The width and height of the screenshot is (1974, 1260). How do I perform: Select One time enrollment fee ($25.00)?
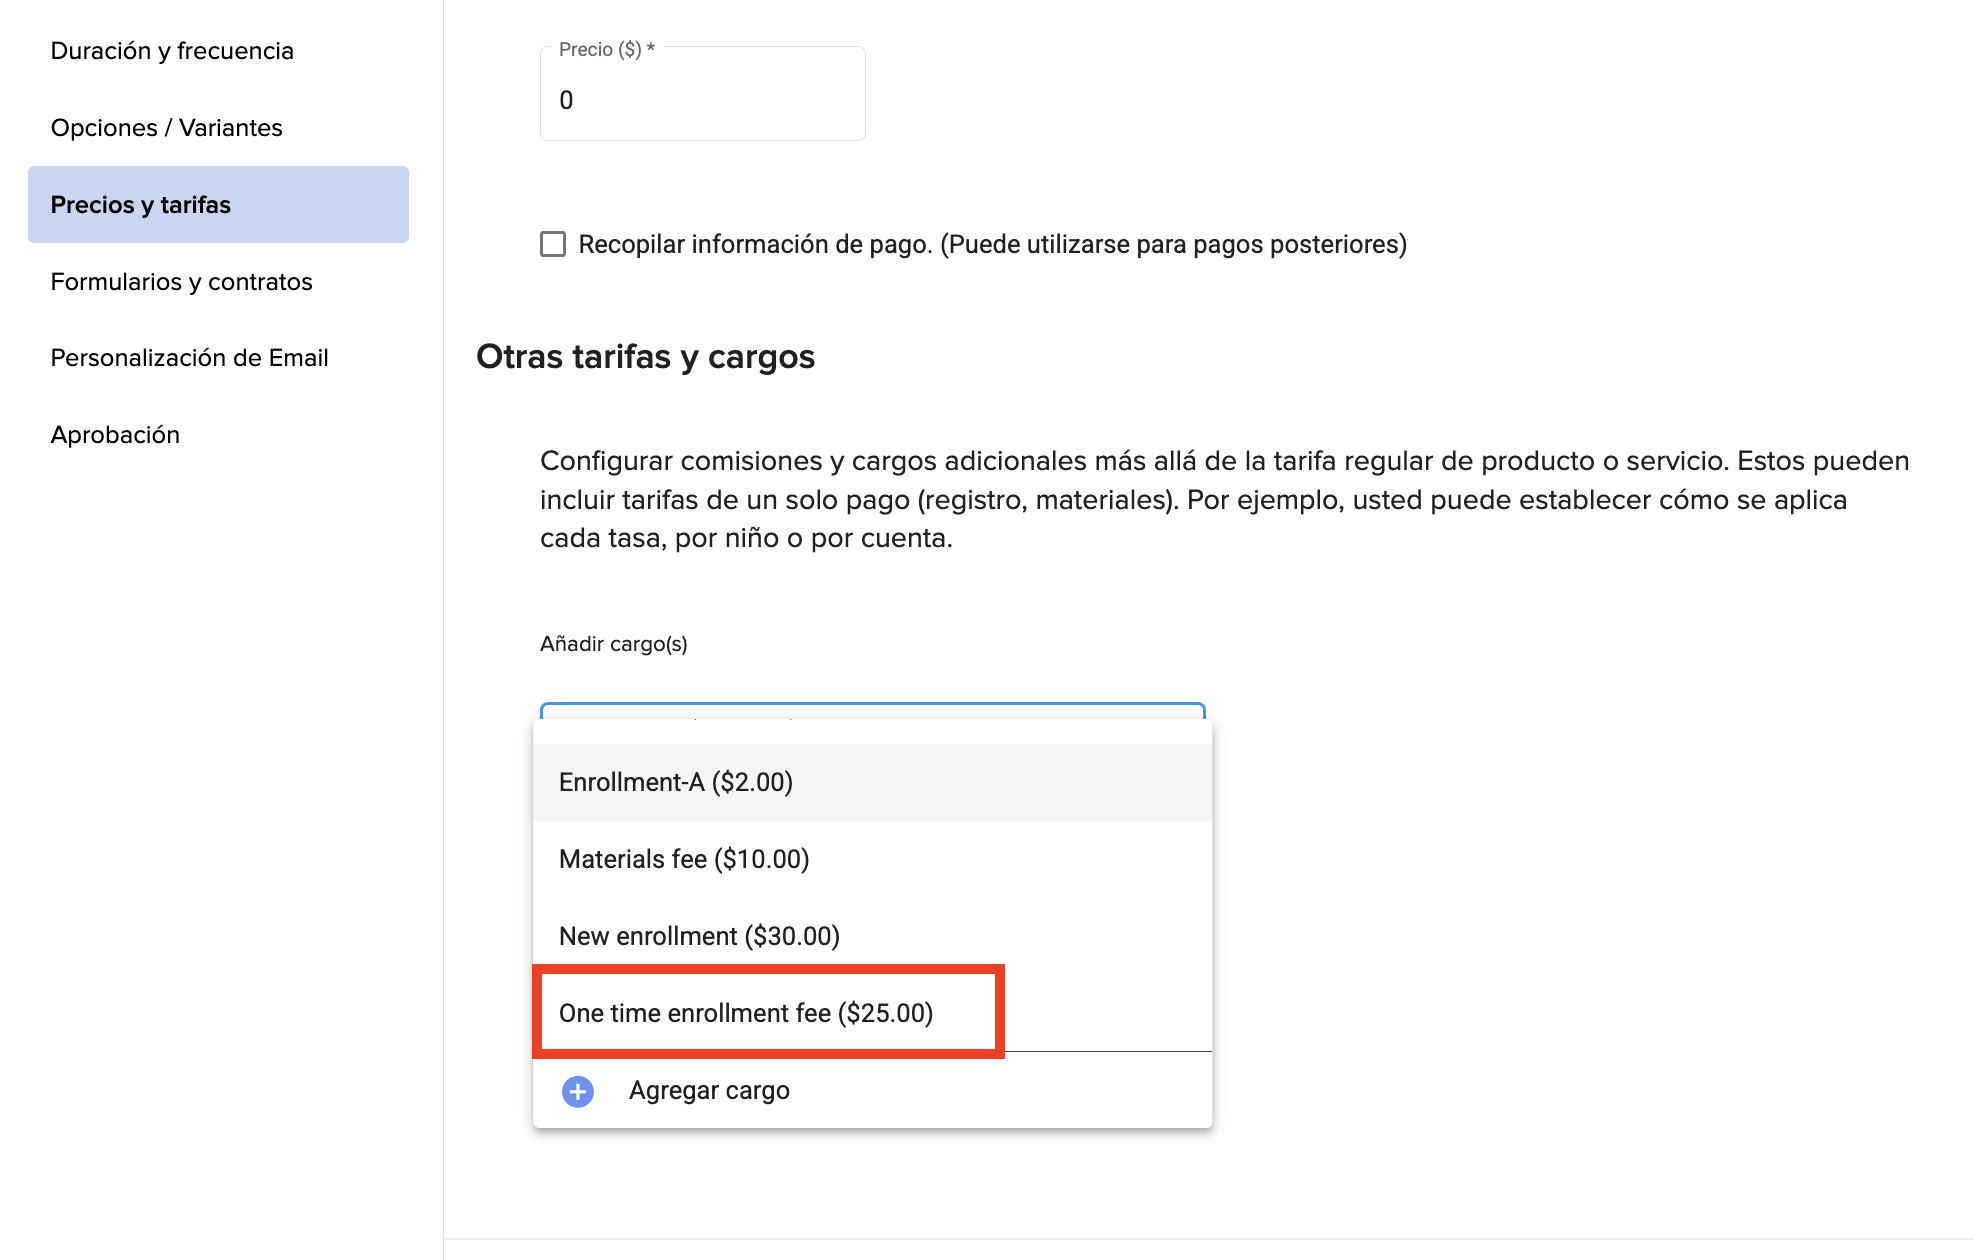tap(746, 1013)
